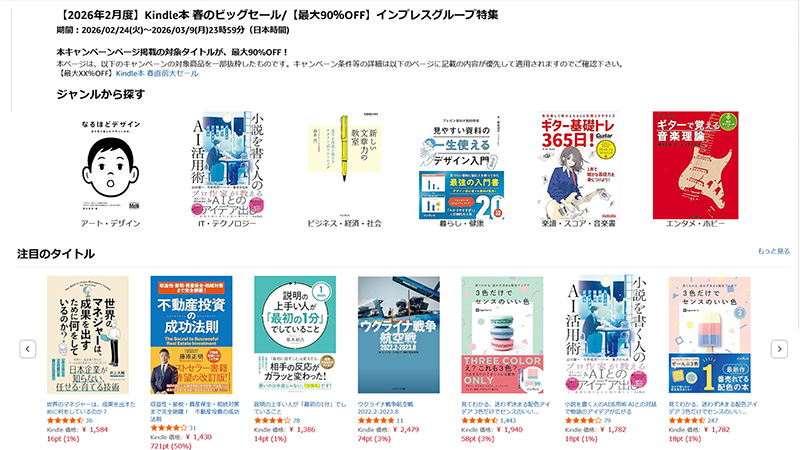Screen dimensions: 800x450
Task: Browse the アート・デザイン genre cover
Action: coord(110,165)
